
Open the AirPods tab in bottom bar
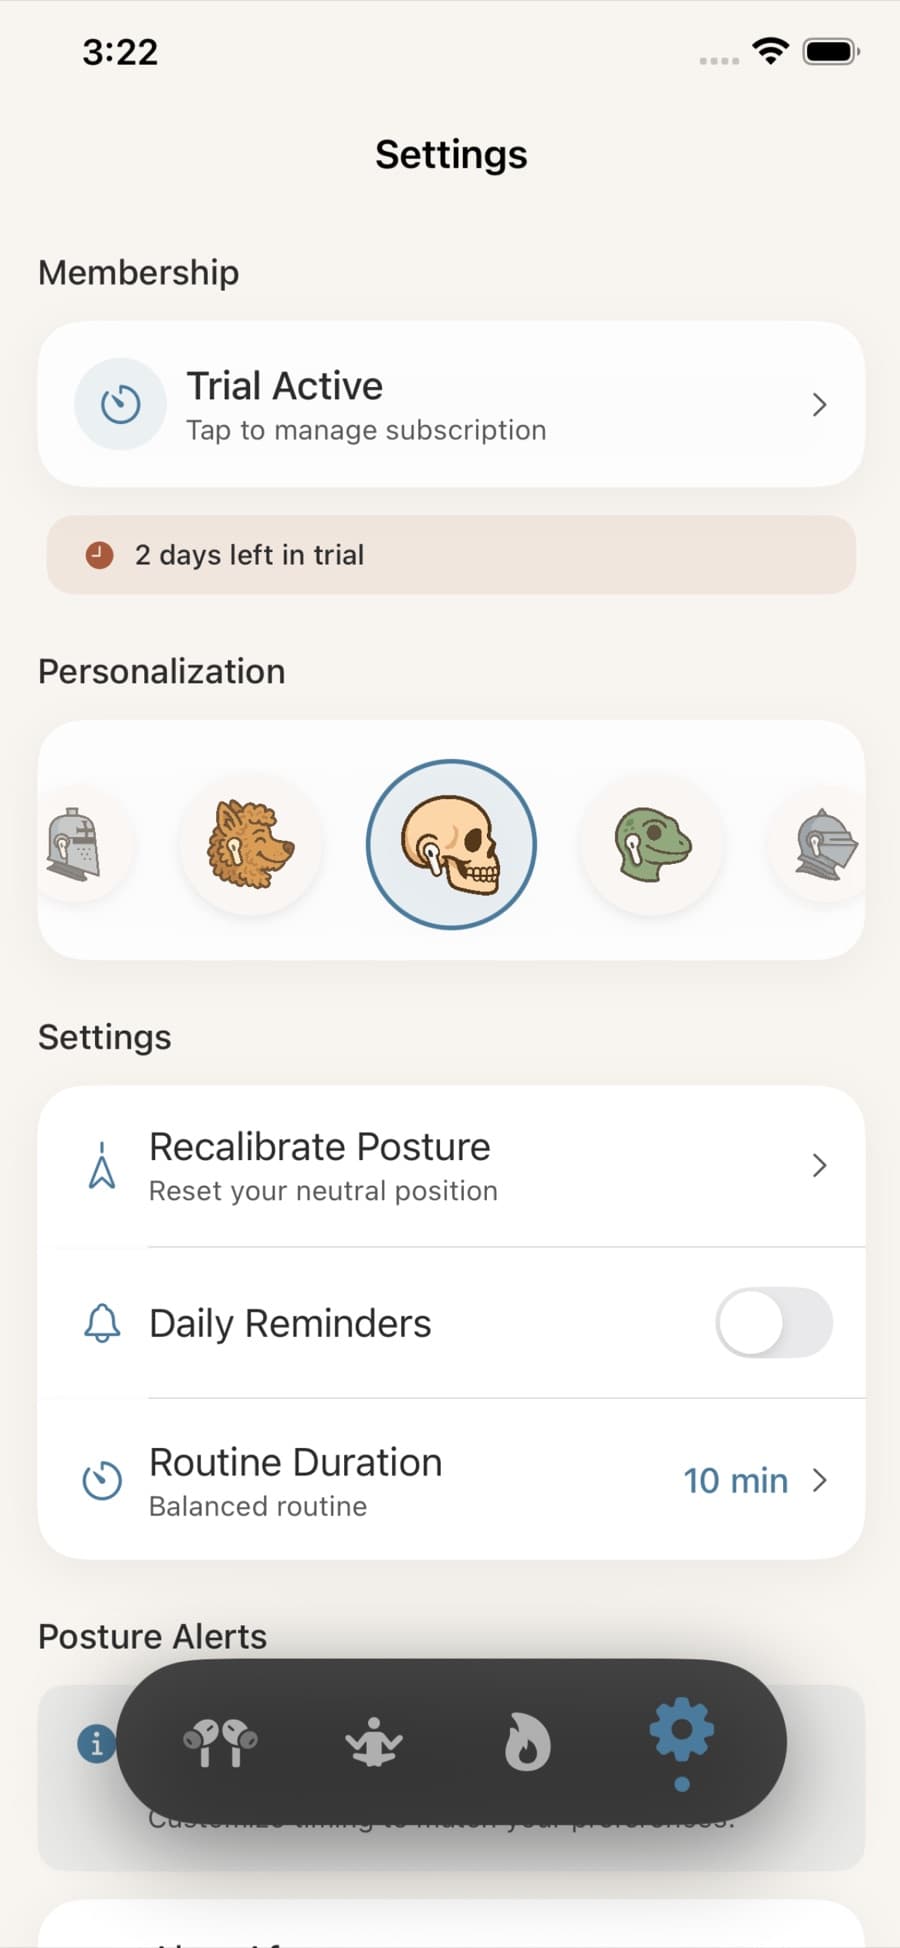tap(220, 1743)
